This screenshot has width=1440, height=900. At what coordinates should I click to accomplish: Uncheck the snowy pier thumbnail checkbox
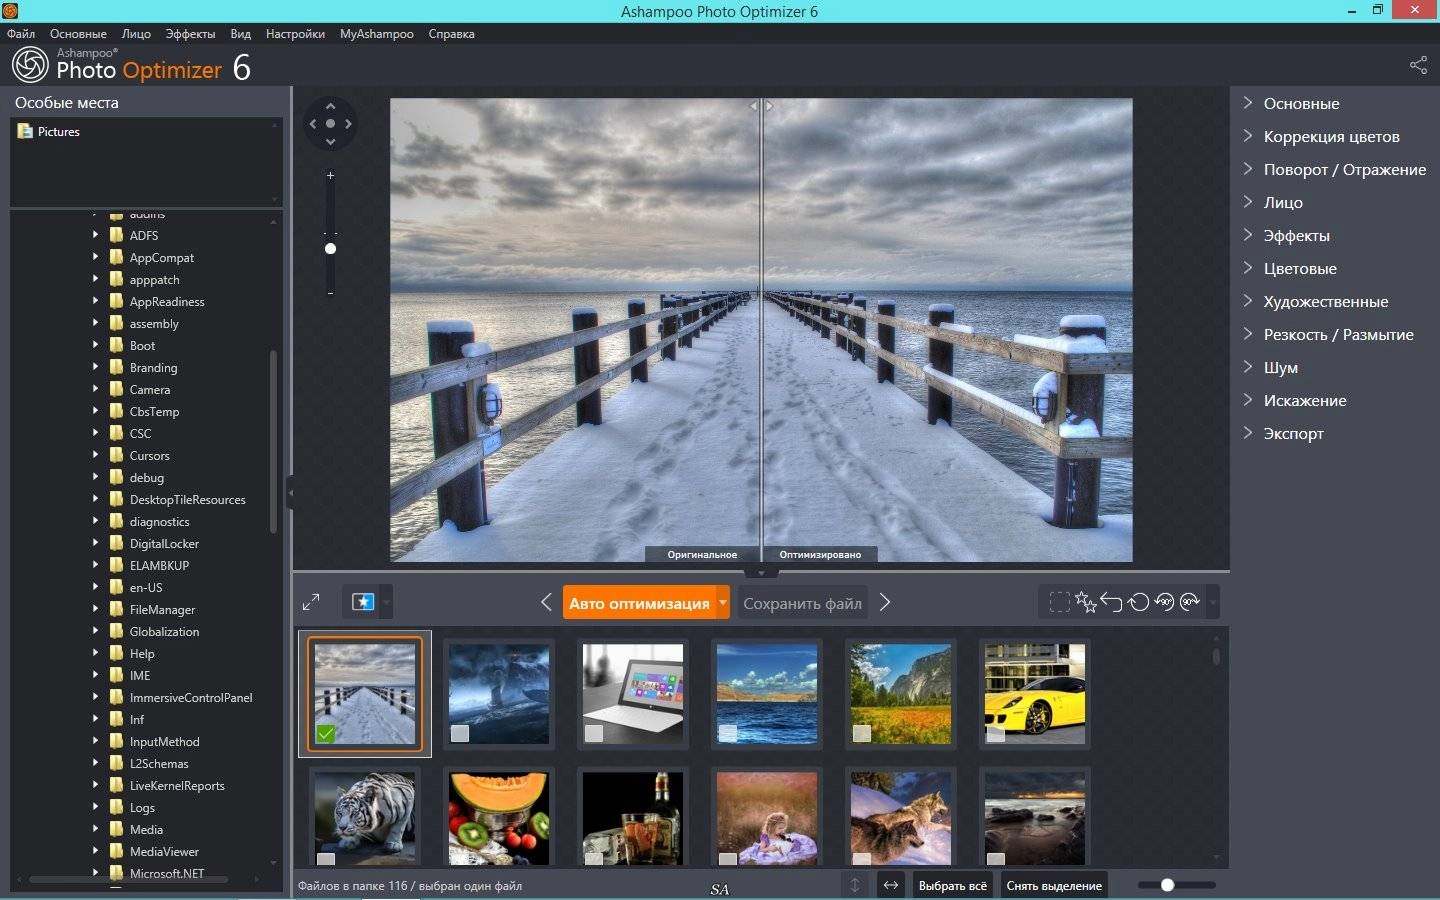(x=326, y=733)
